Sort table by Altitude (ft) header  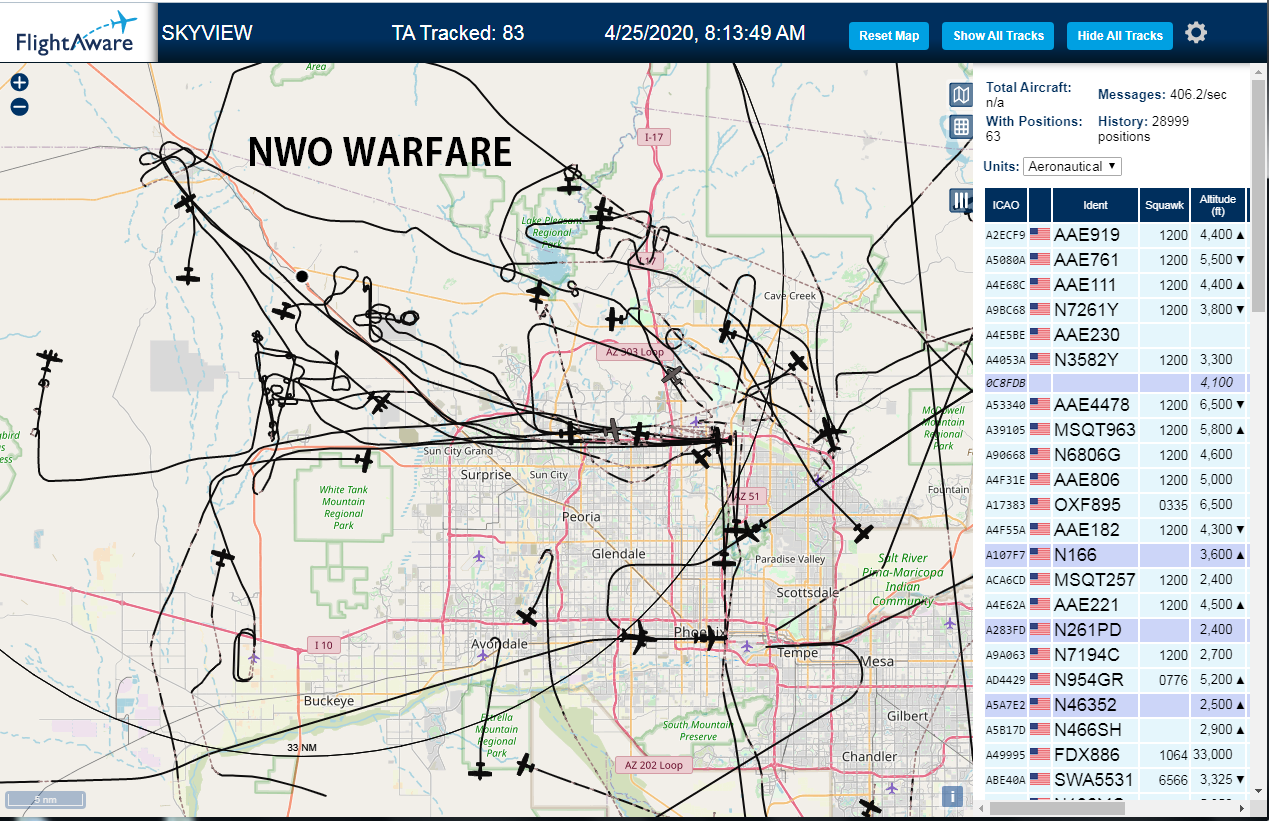tap(1219, 205)
